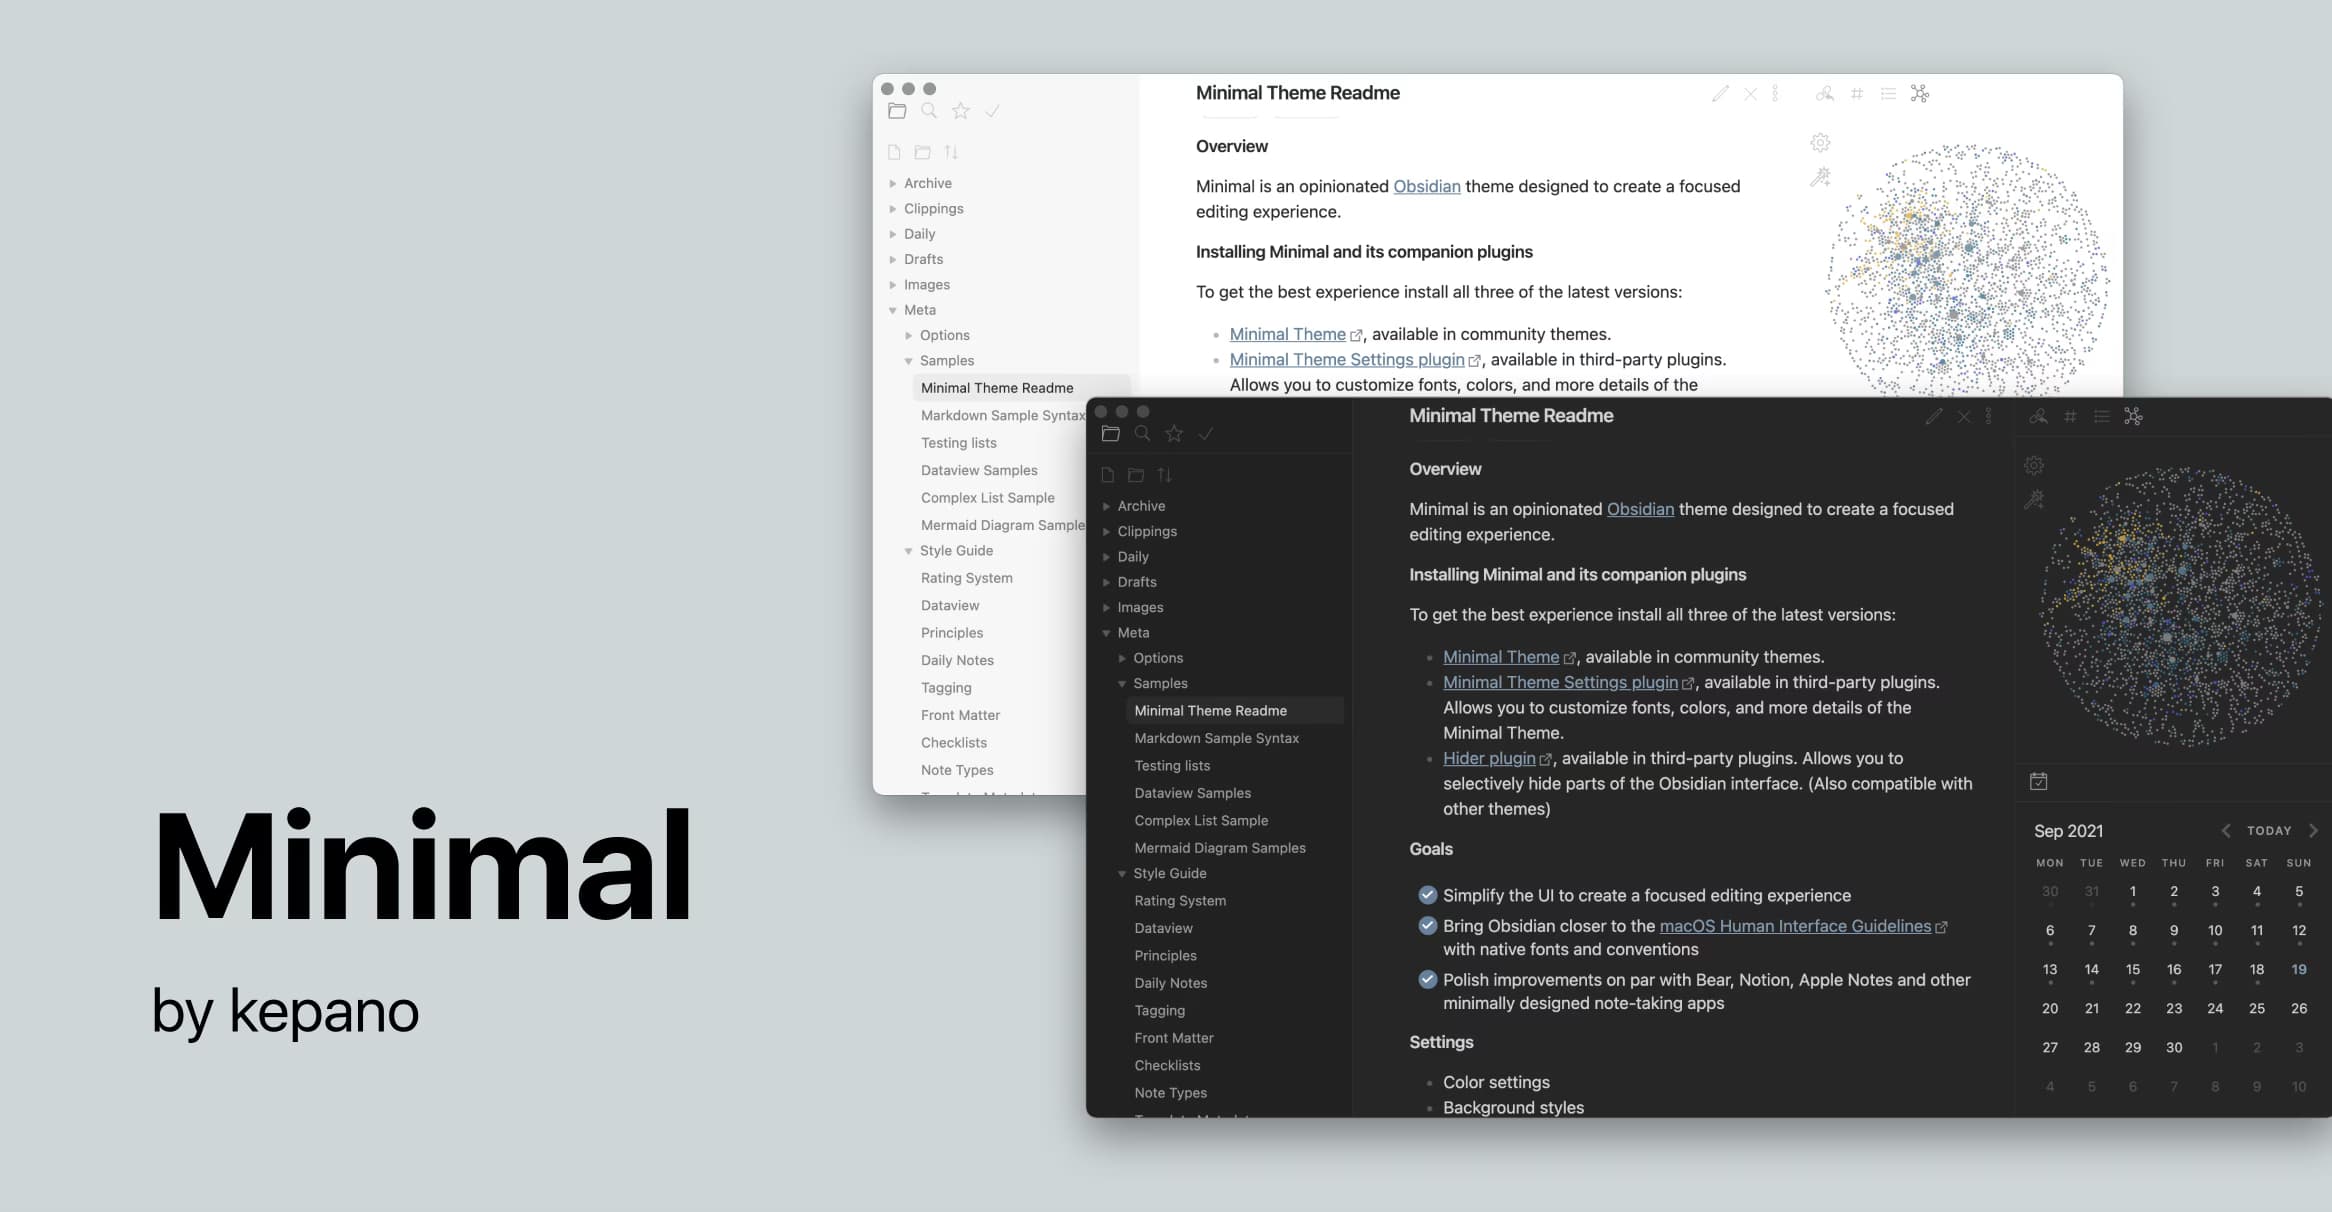
Task: Click the change sort order icon
Action: tap(1165, 475)
